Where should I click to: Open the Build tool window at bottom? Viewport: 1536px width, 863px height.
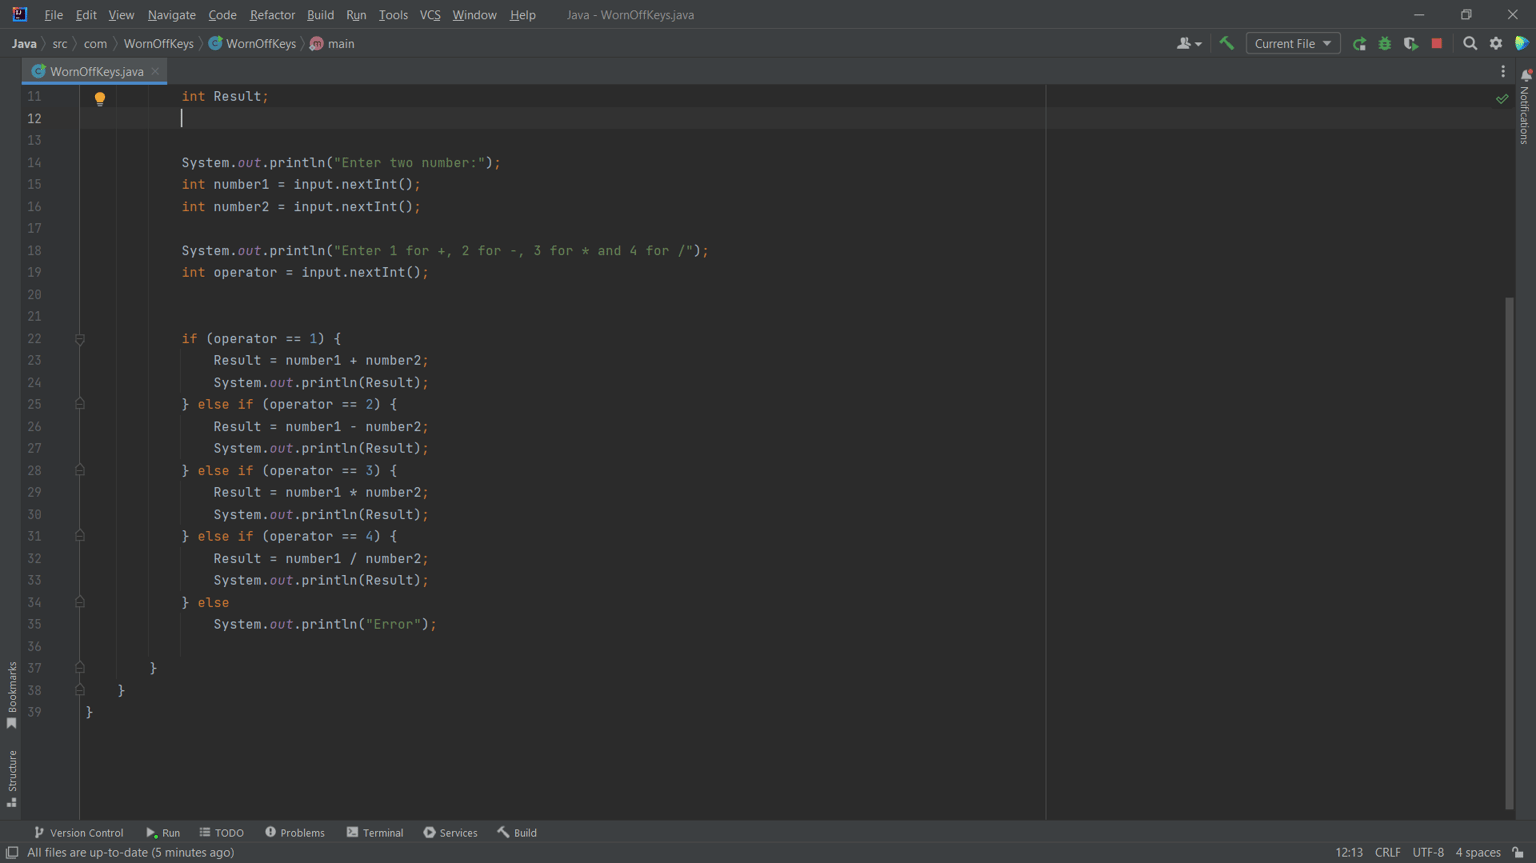[x=517, y=833]
